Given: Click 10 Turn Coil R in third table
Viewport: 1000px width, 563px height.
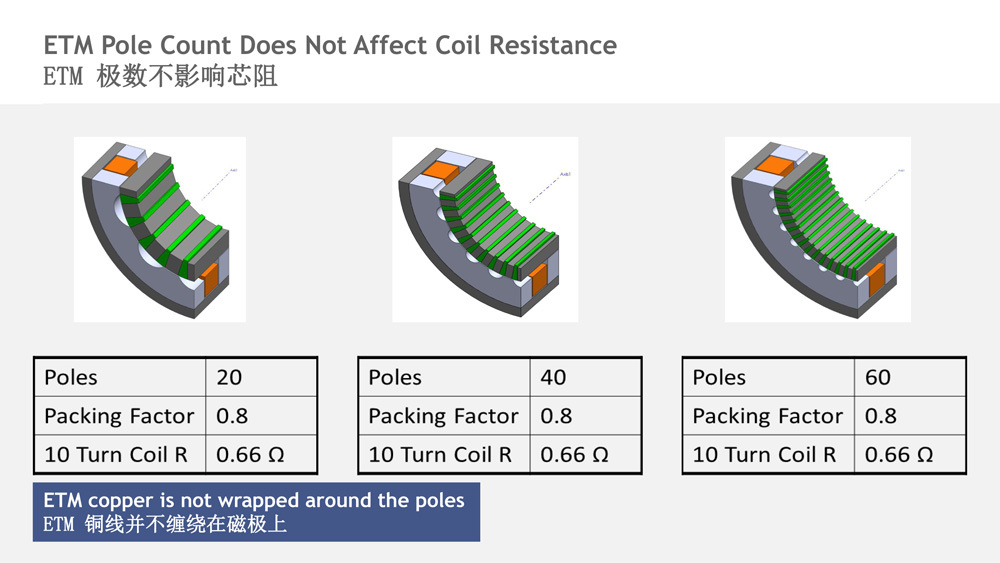Looking at the screenshot, I should point(764,455).
